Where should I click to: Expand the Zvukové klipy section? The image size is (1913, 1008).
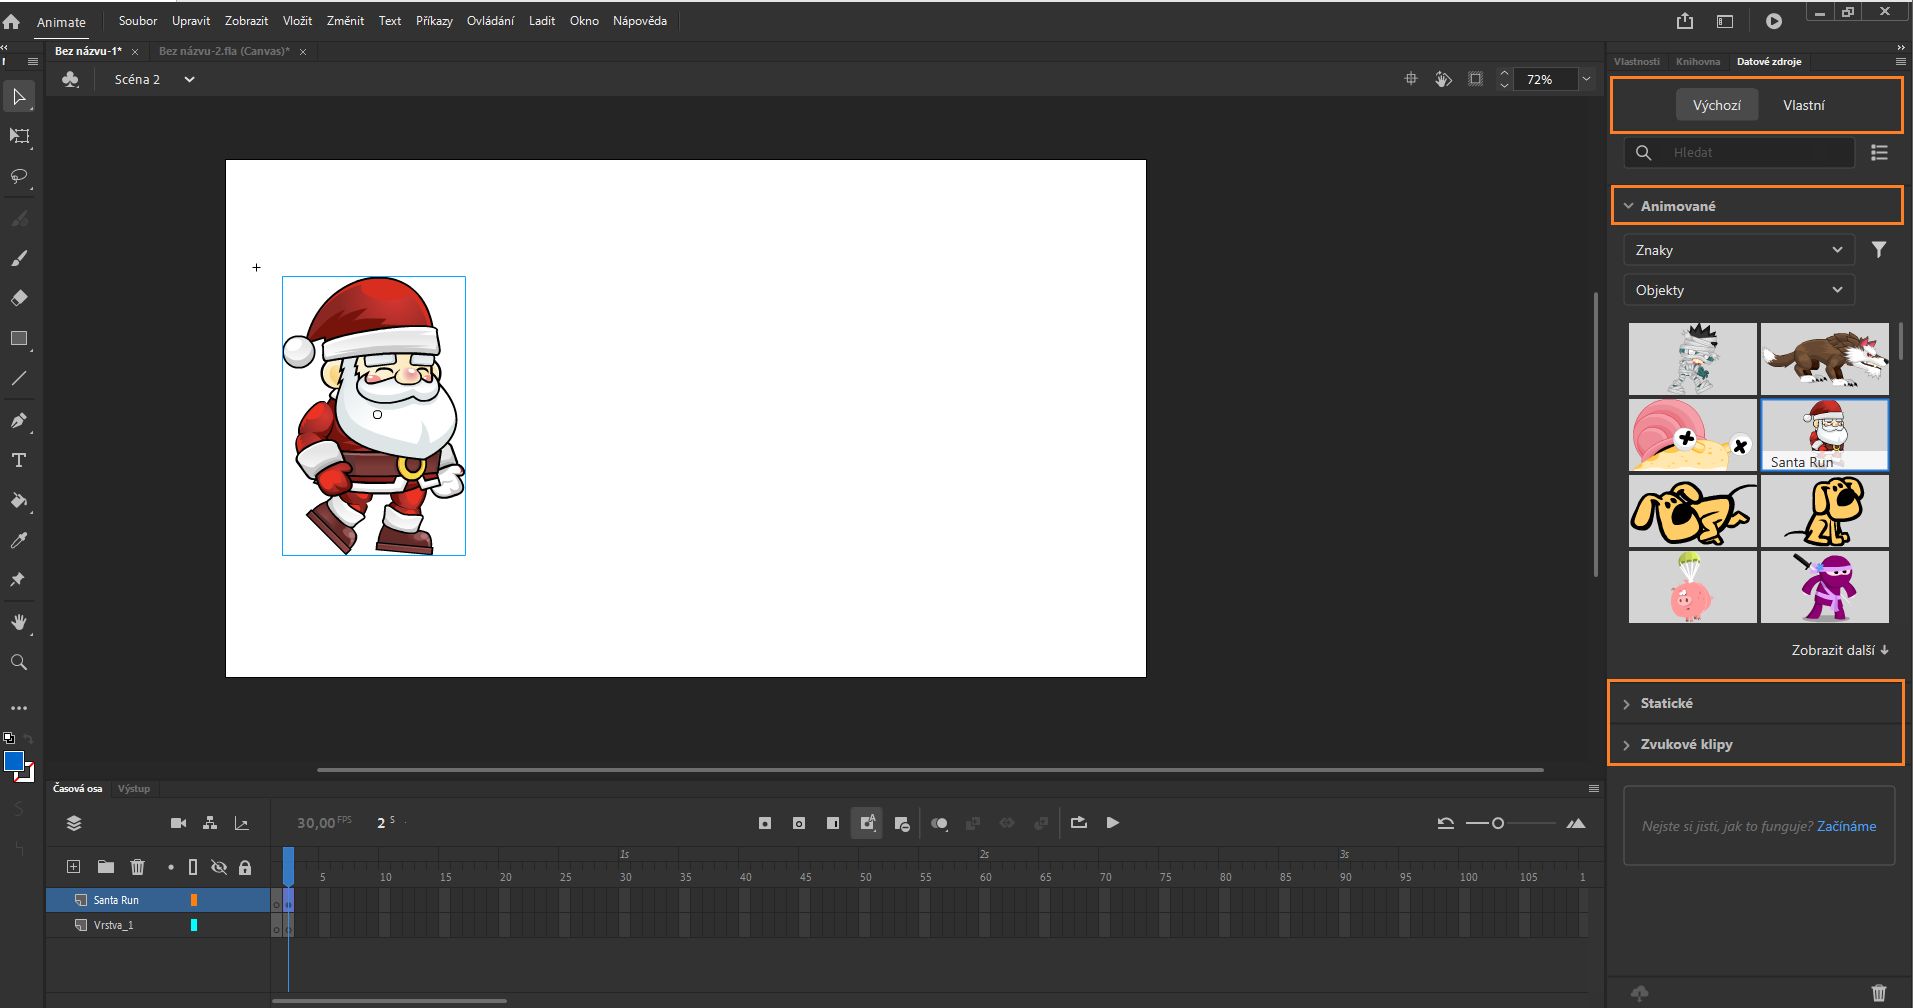1756,744
